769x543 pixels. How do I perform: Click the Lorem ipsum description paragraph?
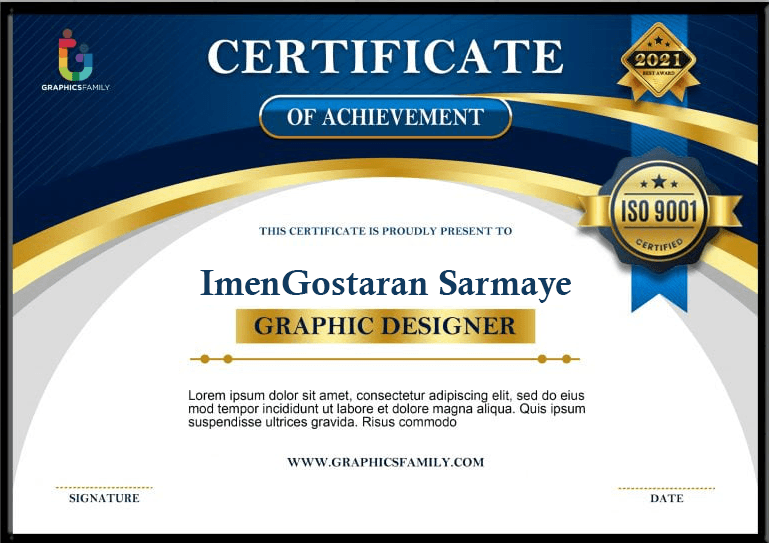click(385, 409)
